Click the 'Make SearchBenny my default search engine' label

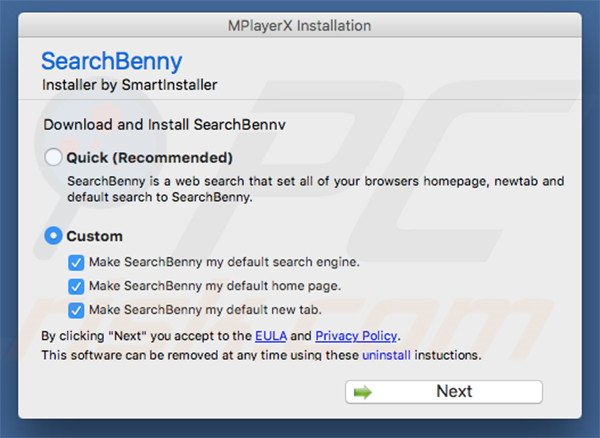point(223,263)
